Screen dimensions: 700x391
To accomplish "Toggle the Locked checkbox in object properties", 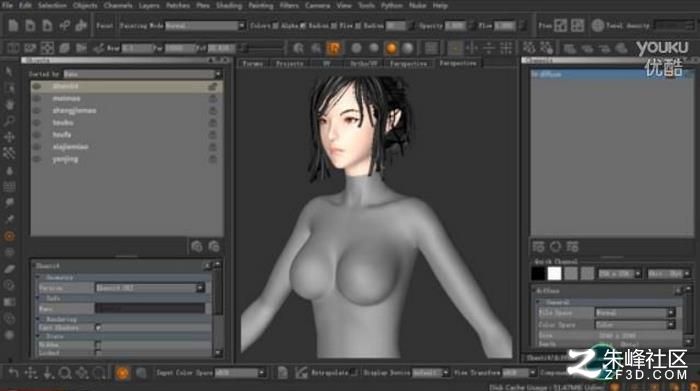I will tap(98, 353).
